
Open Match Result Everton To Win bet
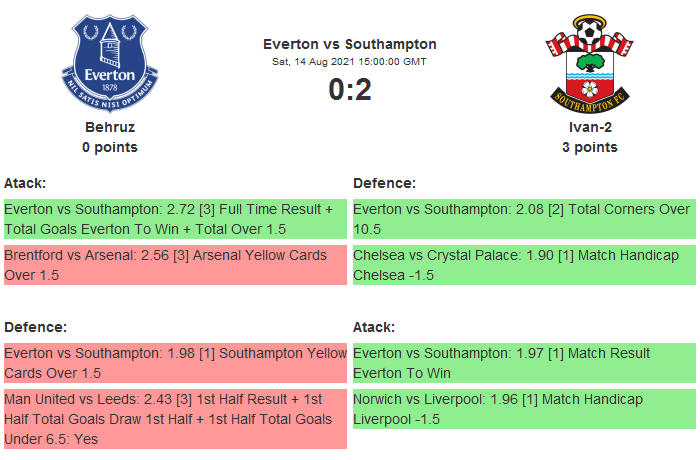coord(524,363)
